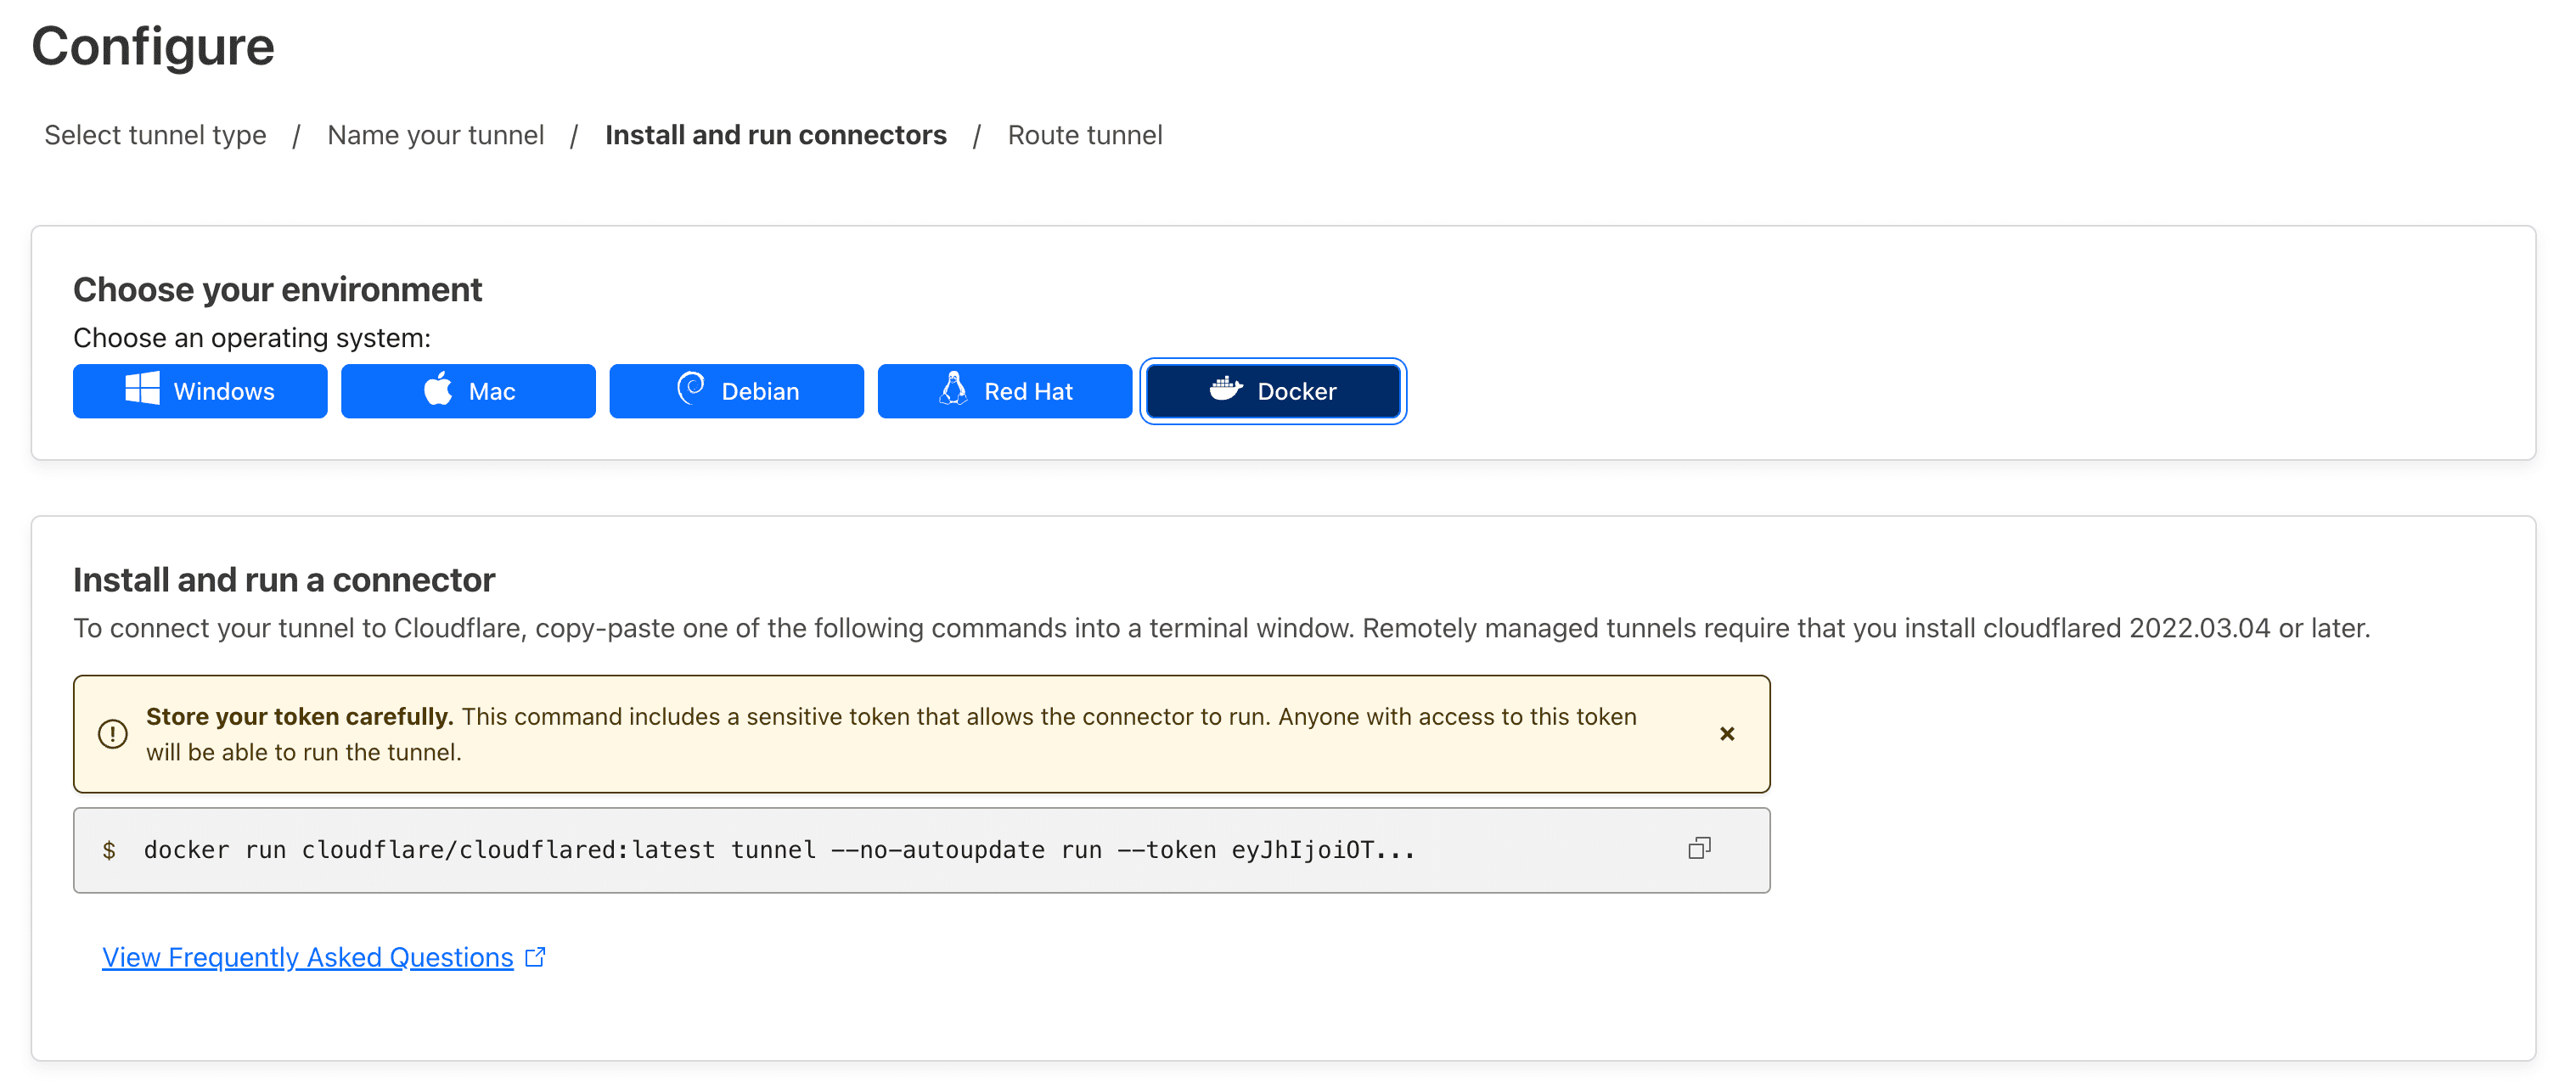
Task: Choose the Mac environment button
Action: (468, 391)
